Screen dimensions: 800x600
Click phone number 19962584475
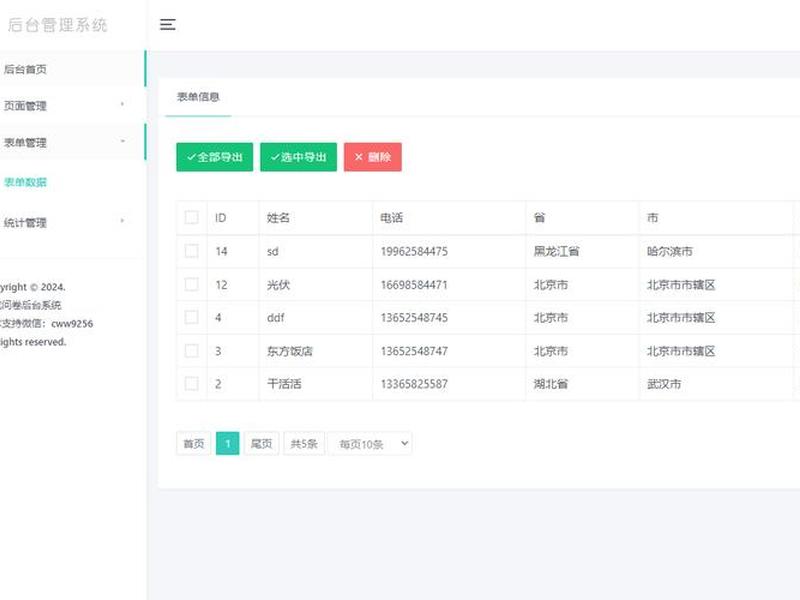(414, 252)
